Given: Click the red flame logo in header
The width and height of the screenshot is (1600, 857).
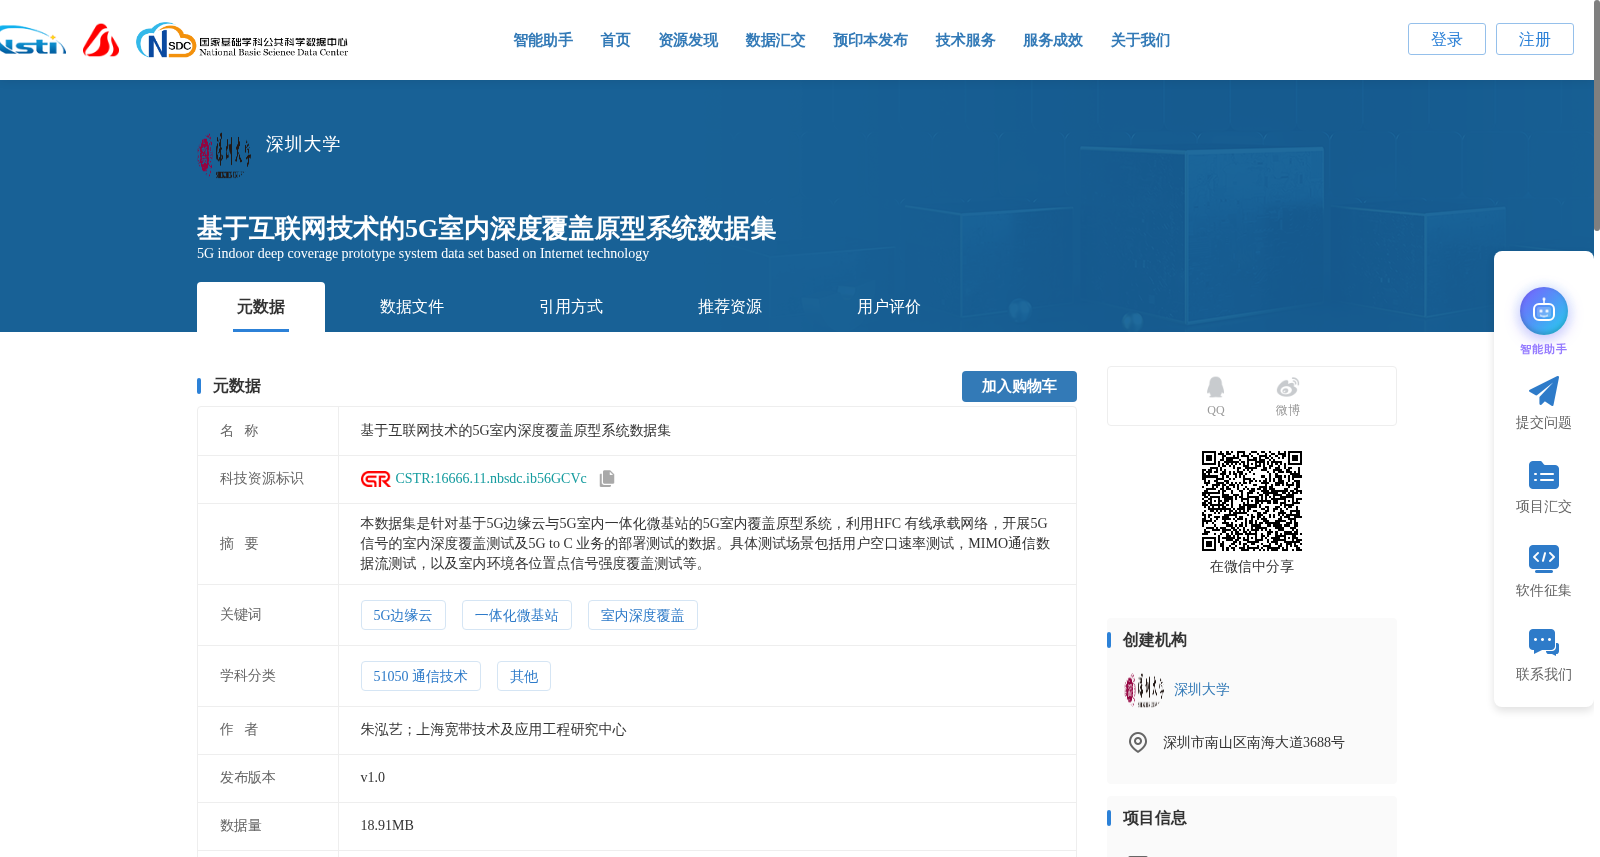Looking at the screenshot, I should click(101, 40).
